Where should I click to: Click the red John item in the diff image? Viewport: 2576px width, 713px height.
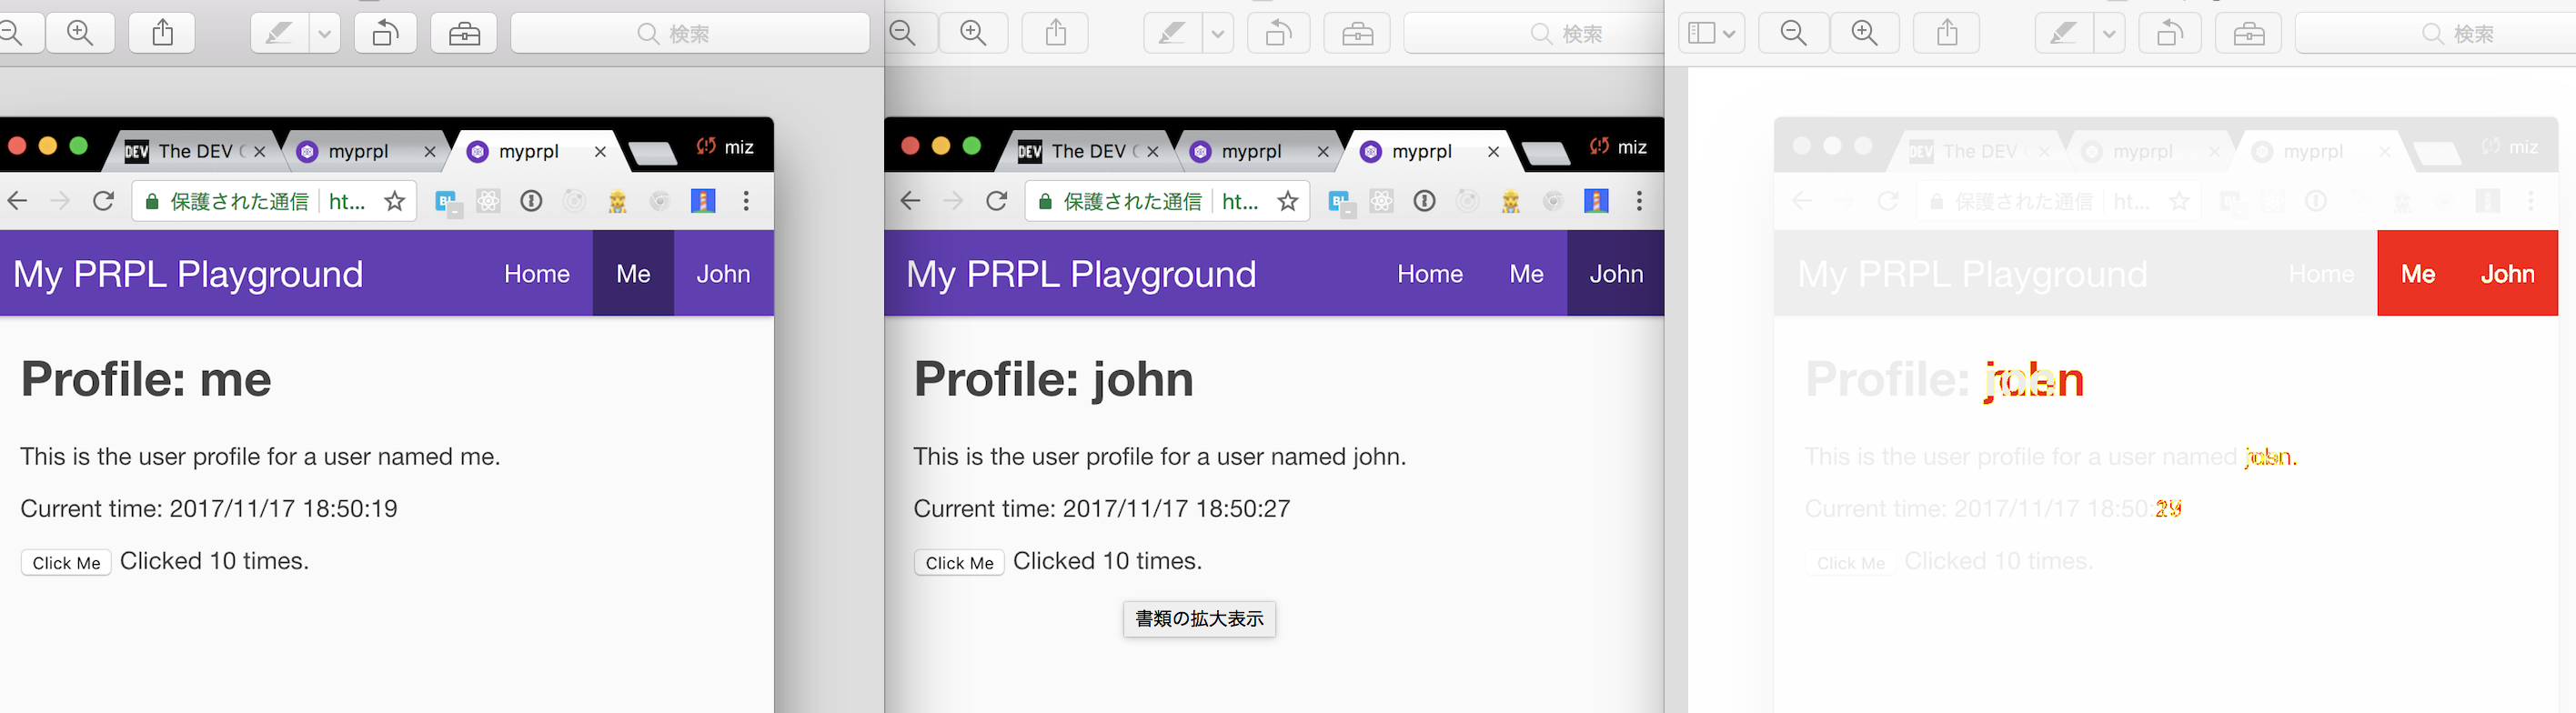point(2508,273)
